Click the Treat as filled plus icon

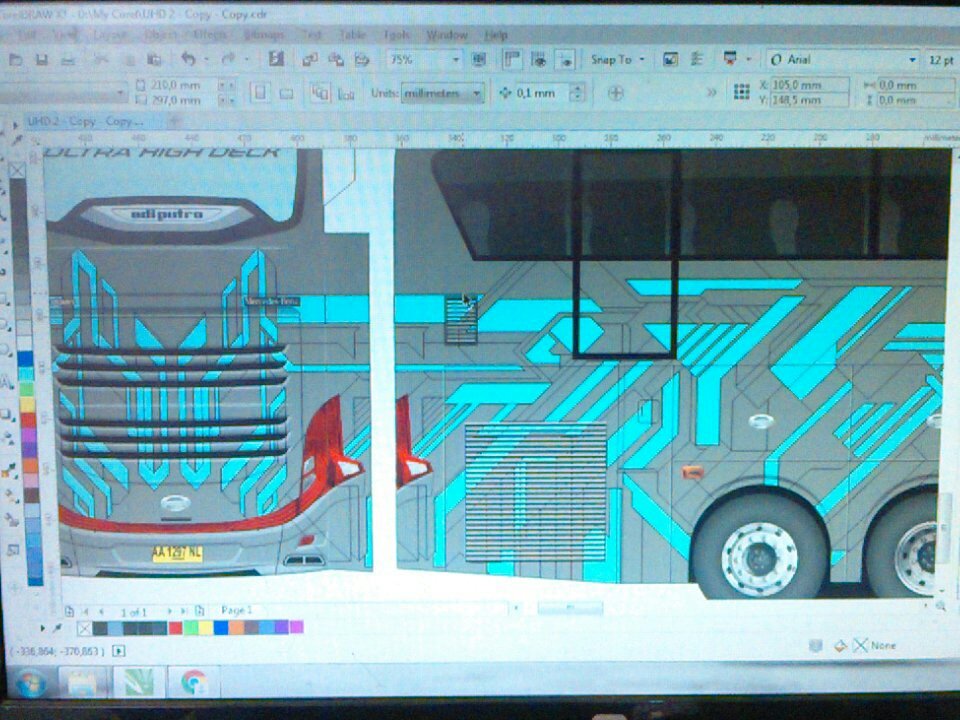(x=616, y=93)
